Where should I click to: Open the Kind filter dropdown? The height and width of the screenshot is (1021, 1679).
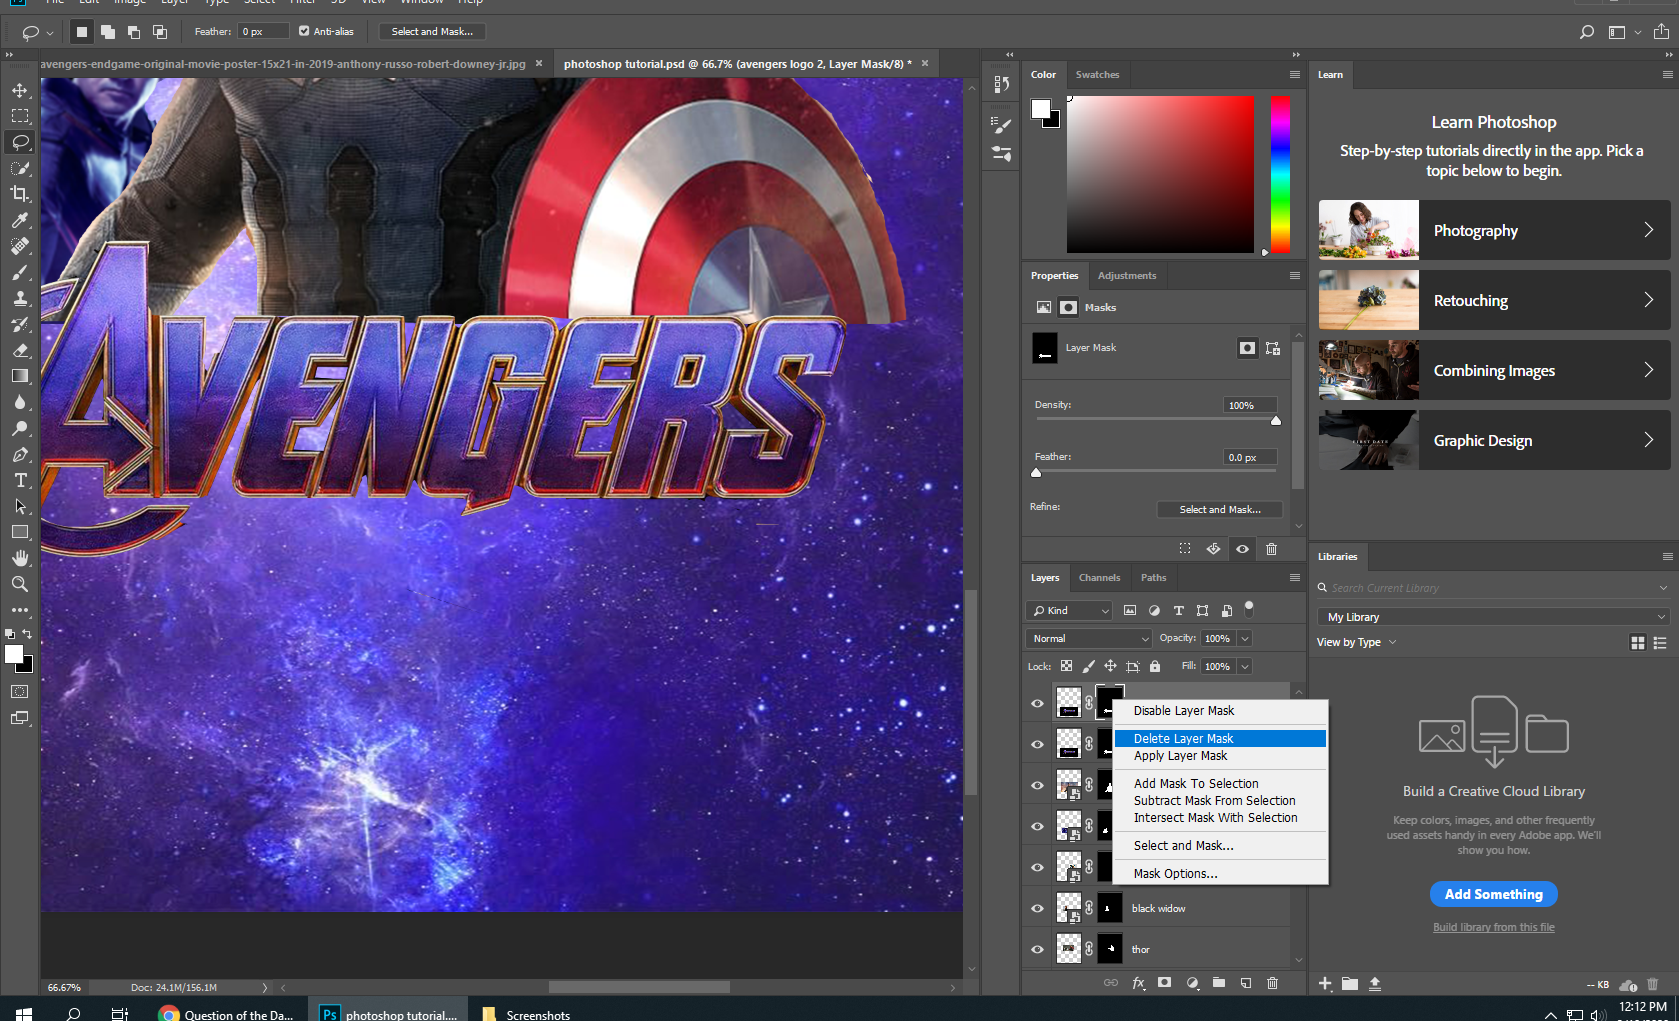1069,610
